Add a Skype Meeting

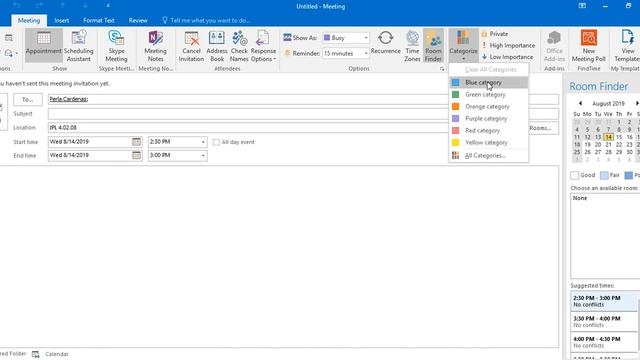(x=116, y=46)
